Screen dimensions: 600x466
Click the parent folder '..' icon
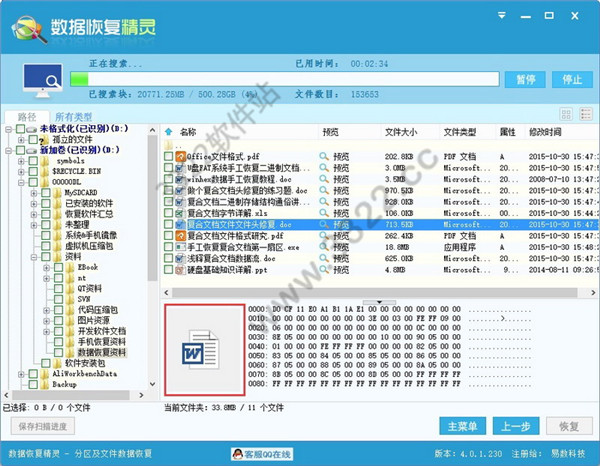click(168, 145)
